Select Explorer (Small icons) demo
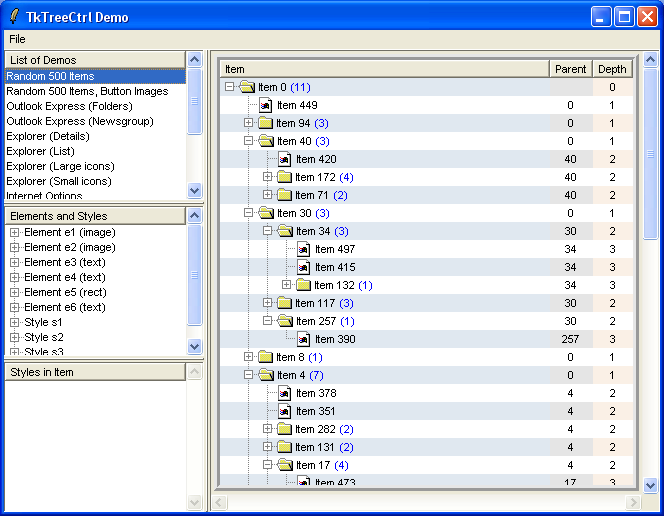This screenshot has height=516, width=664. [95, 182]
